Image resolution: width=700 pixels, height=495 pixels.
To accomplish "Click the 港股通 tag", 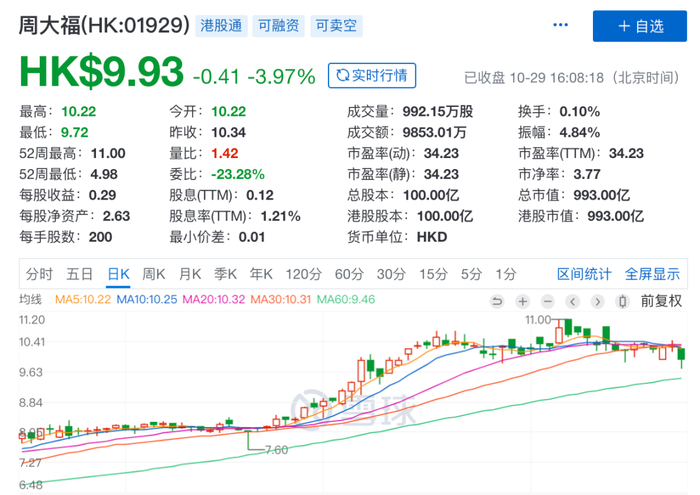I will [x=221, y=26].
